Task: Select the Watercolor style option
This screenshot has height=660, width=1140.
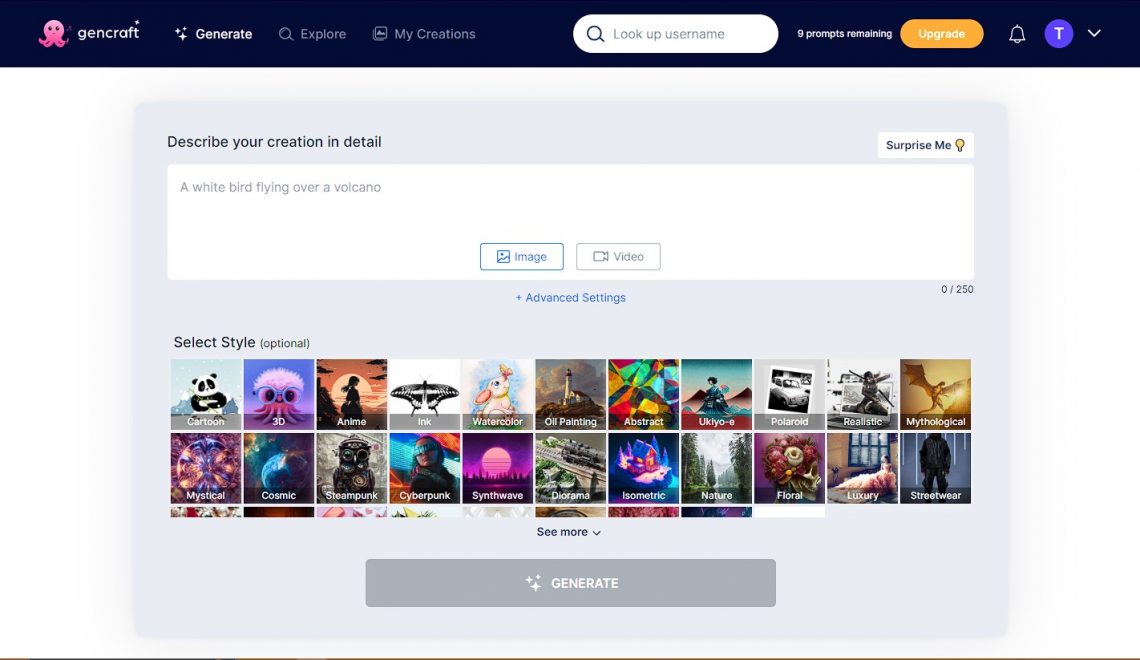Action: [x=497, y=394]
